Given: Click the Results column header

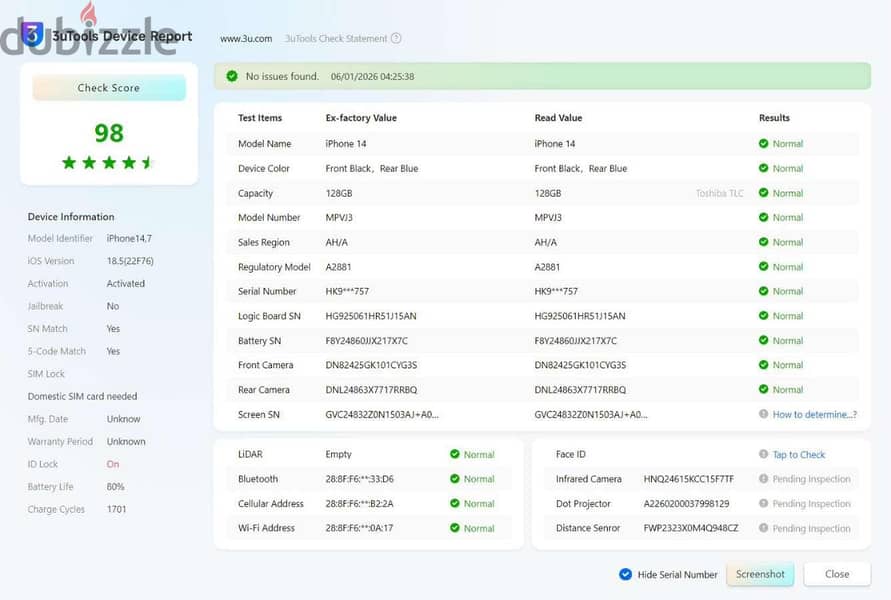Looking at the screenshot, I should tap(774, 118).
